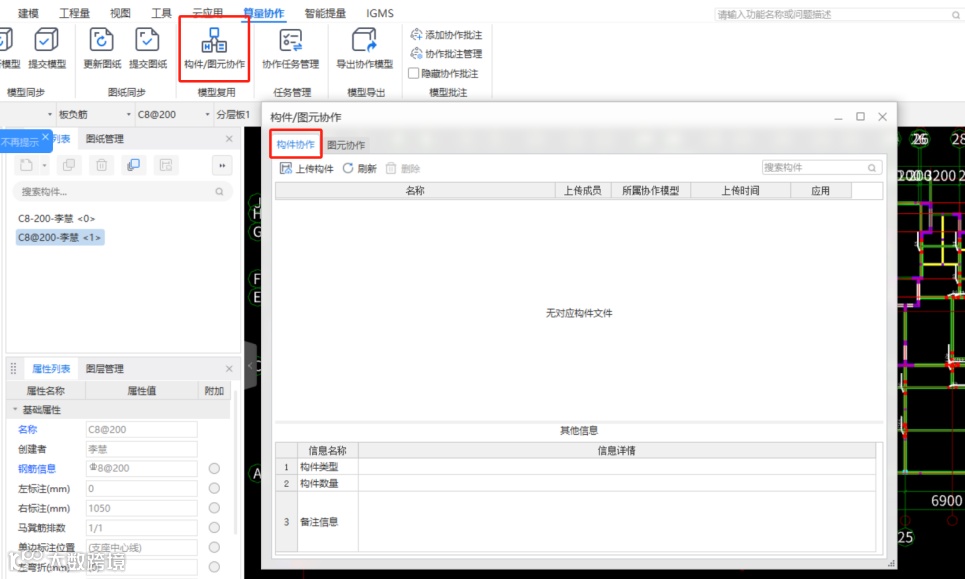The height and width of the screenshot is (579, 965).
Task: Select 上传构件 upload component
Action: tap(306, 169)
